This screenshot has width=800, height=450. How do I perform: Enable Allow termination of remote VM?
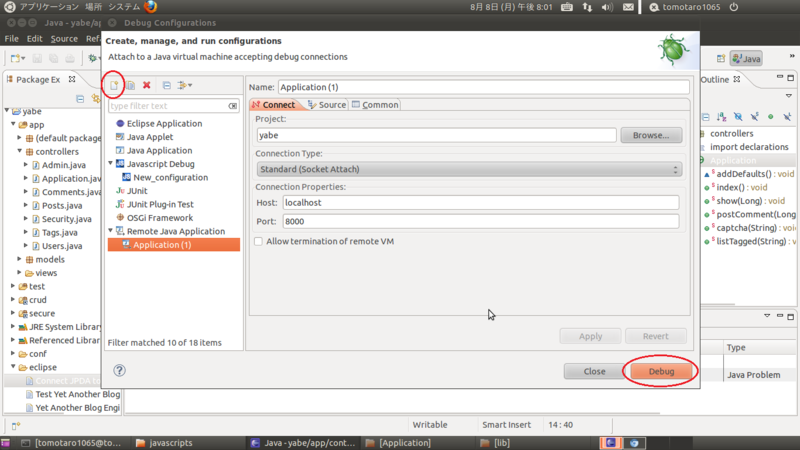(259, 241)
